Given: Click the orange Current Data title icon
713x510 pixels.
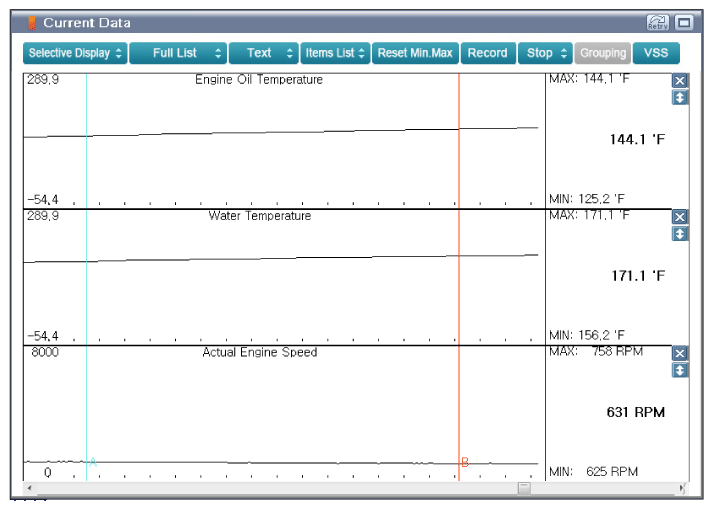Looking at the screenshot, I should [x=32, y=23].
